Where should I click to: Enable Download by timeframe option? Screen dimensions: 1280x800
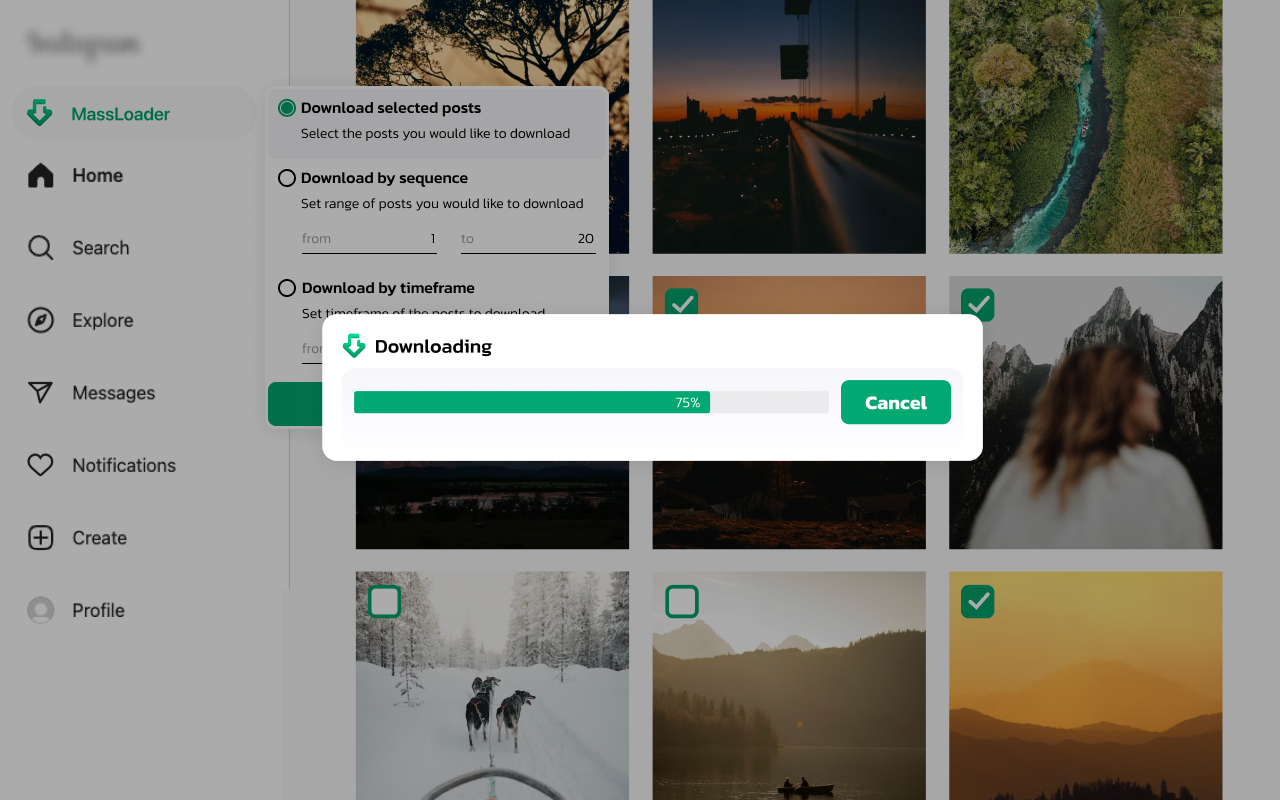287,288
